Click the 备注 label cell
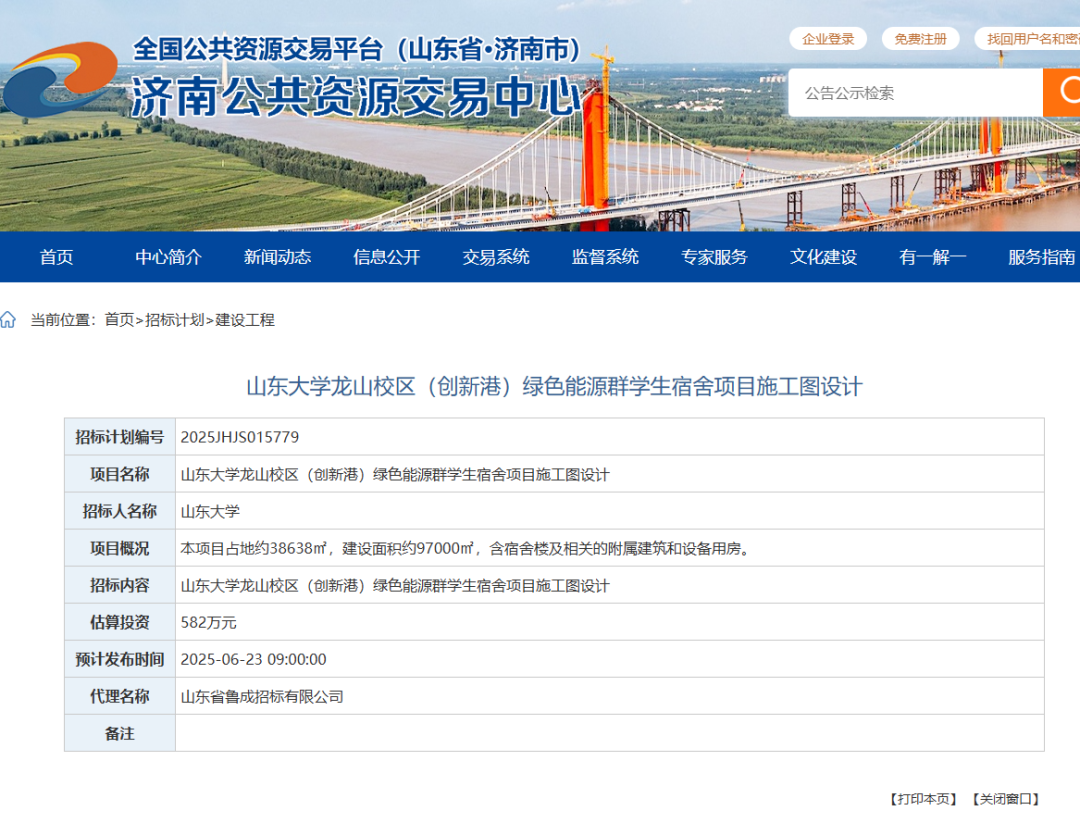This screenshot has height=823, width=1080. (x=120, y=733)
